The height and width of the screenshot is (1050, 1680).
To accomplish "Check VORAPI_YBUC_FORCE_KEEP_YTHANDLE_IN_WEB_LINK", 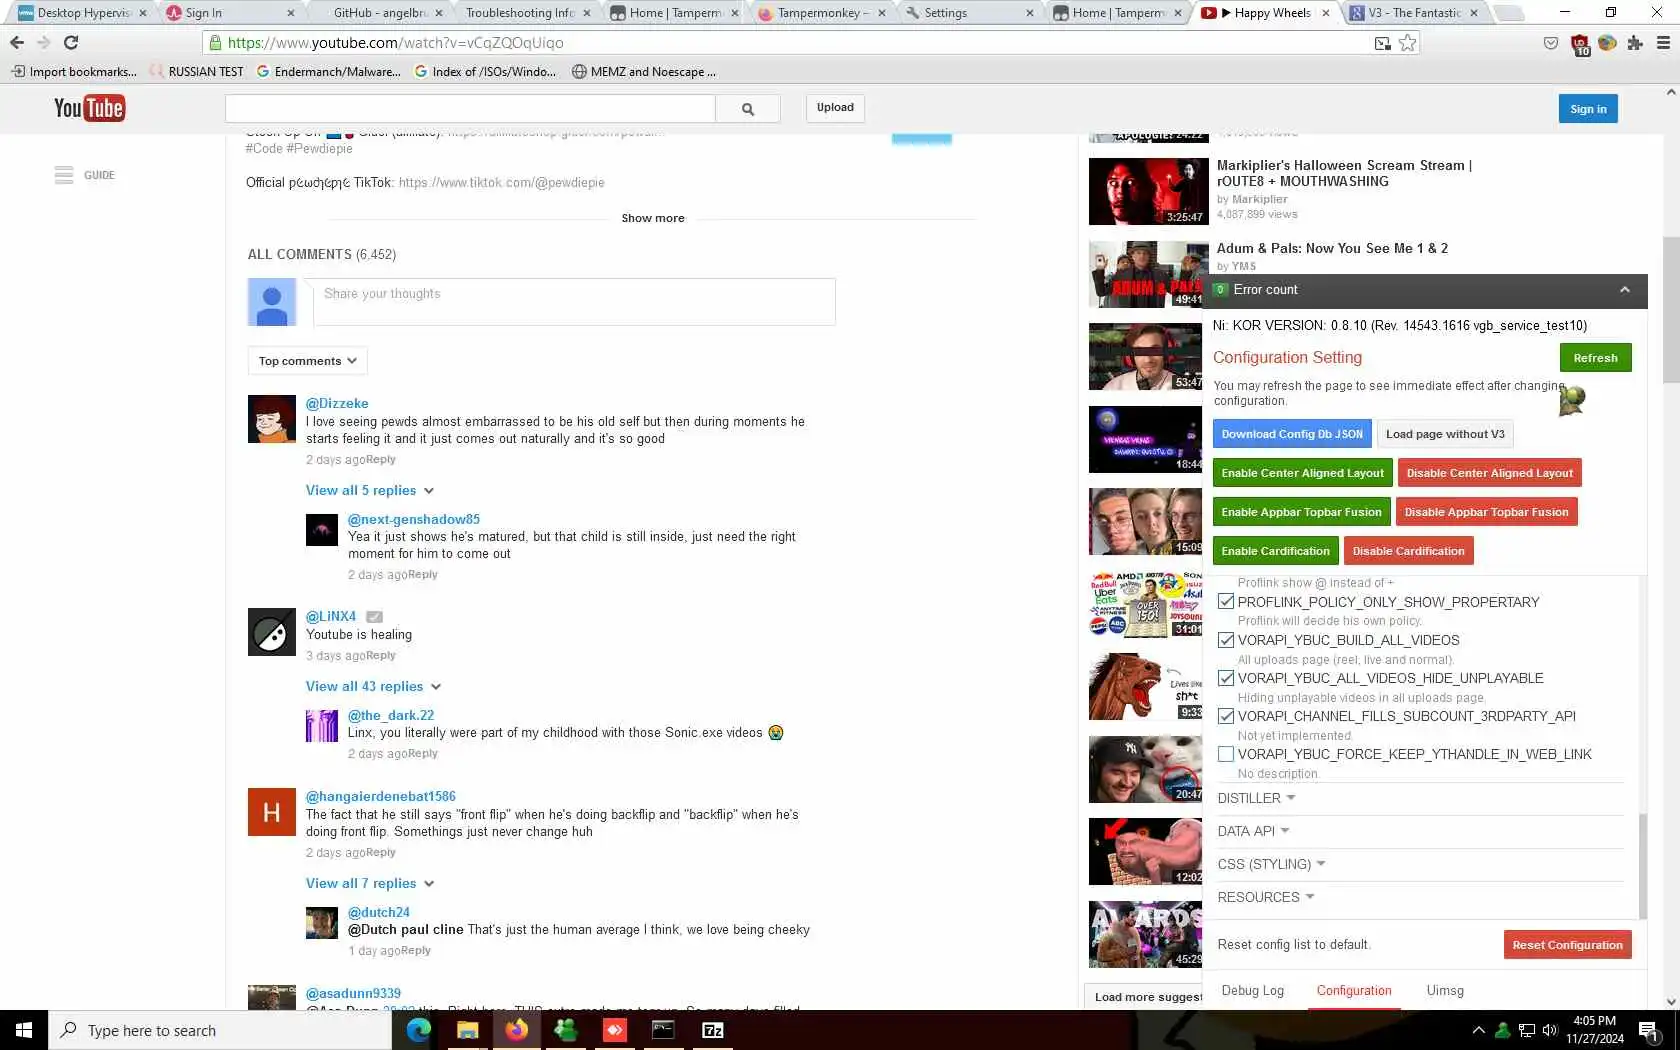I will click(1226, 754).
